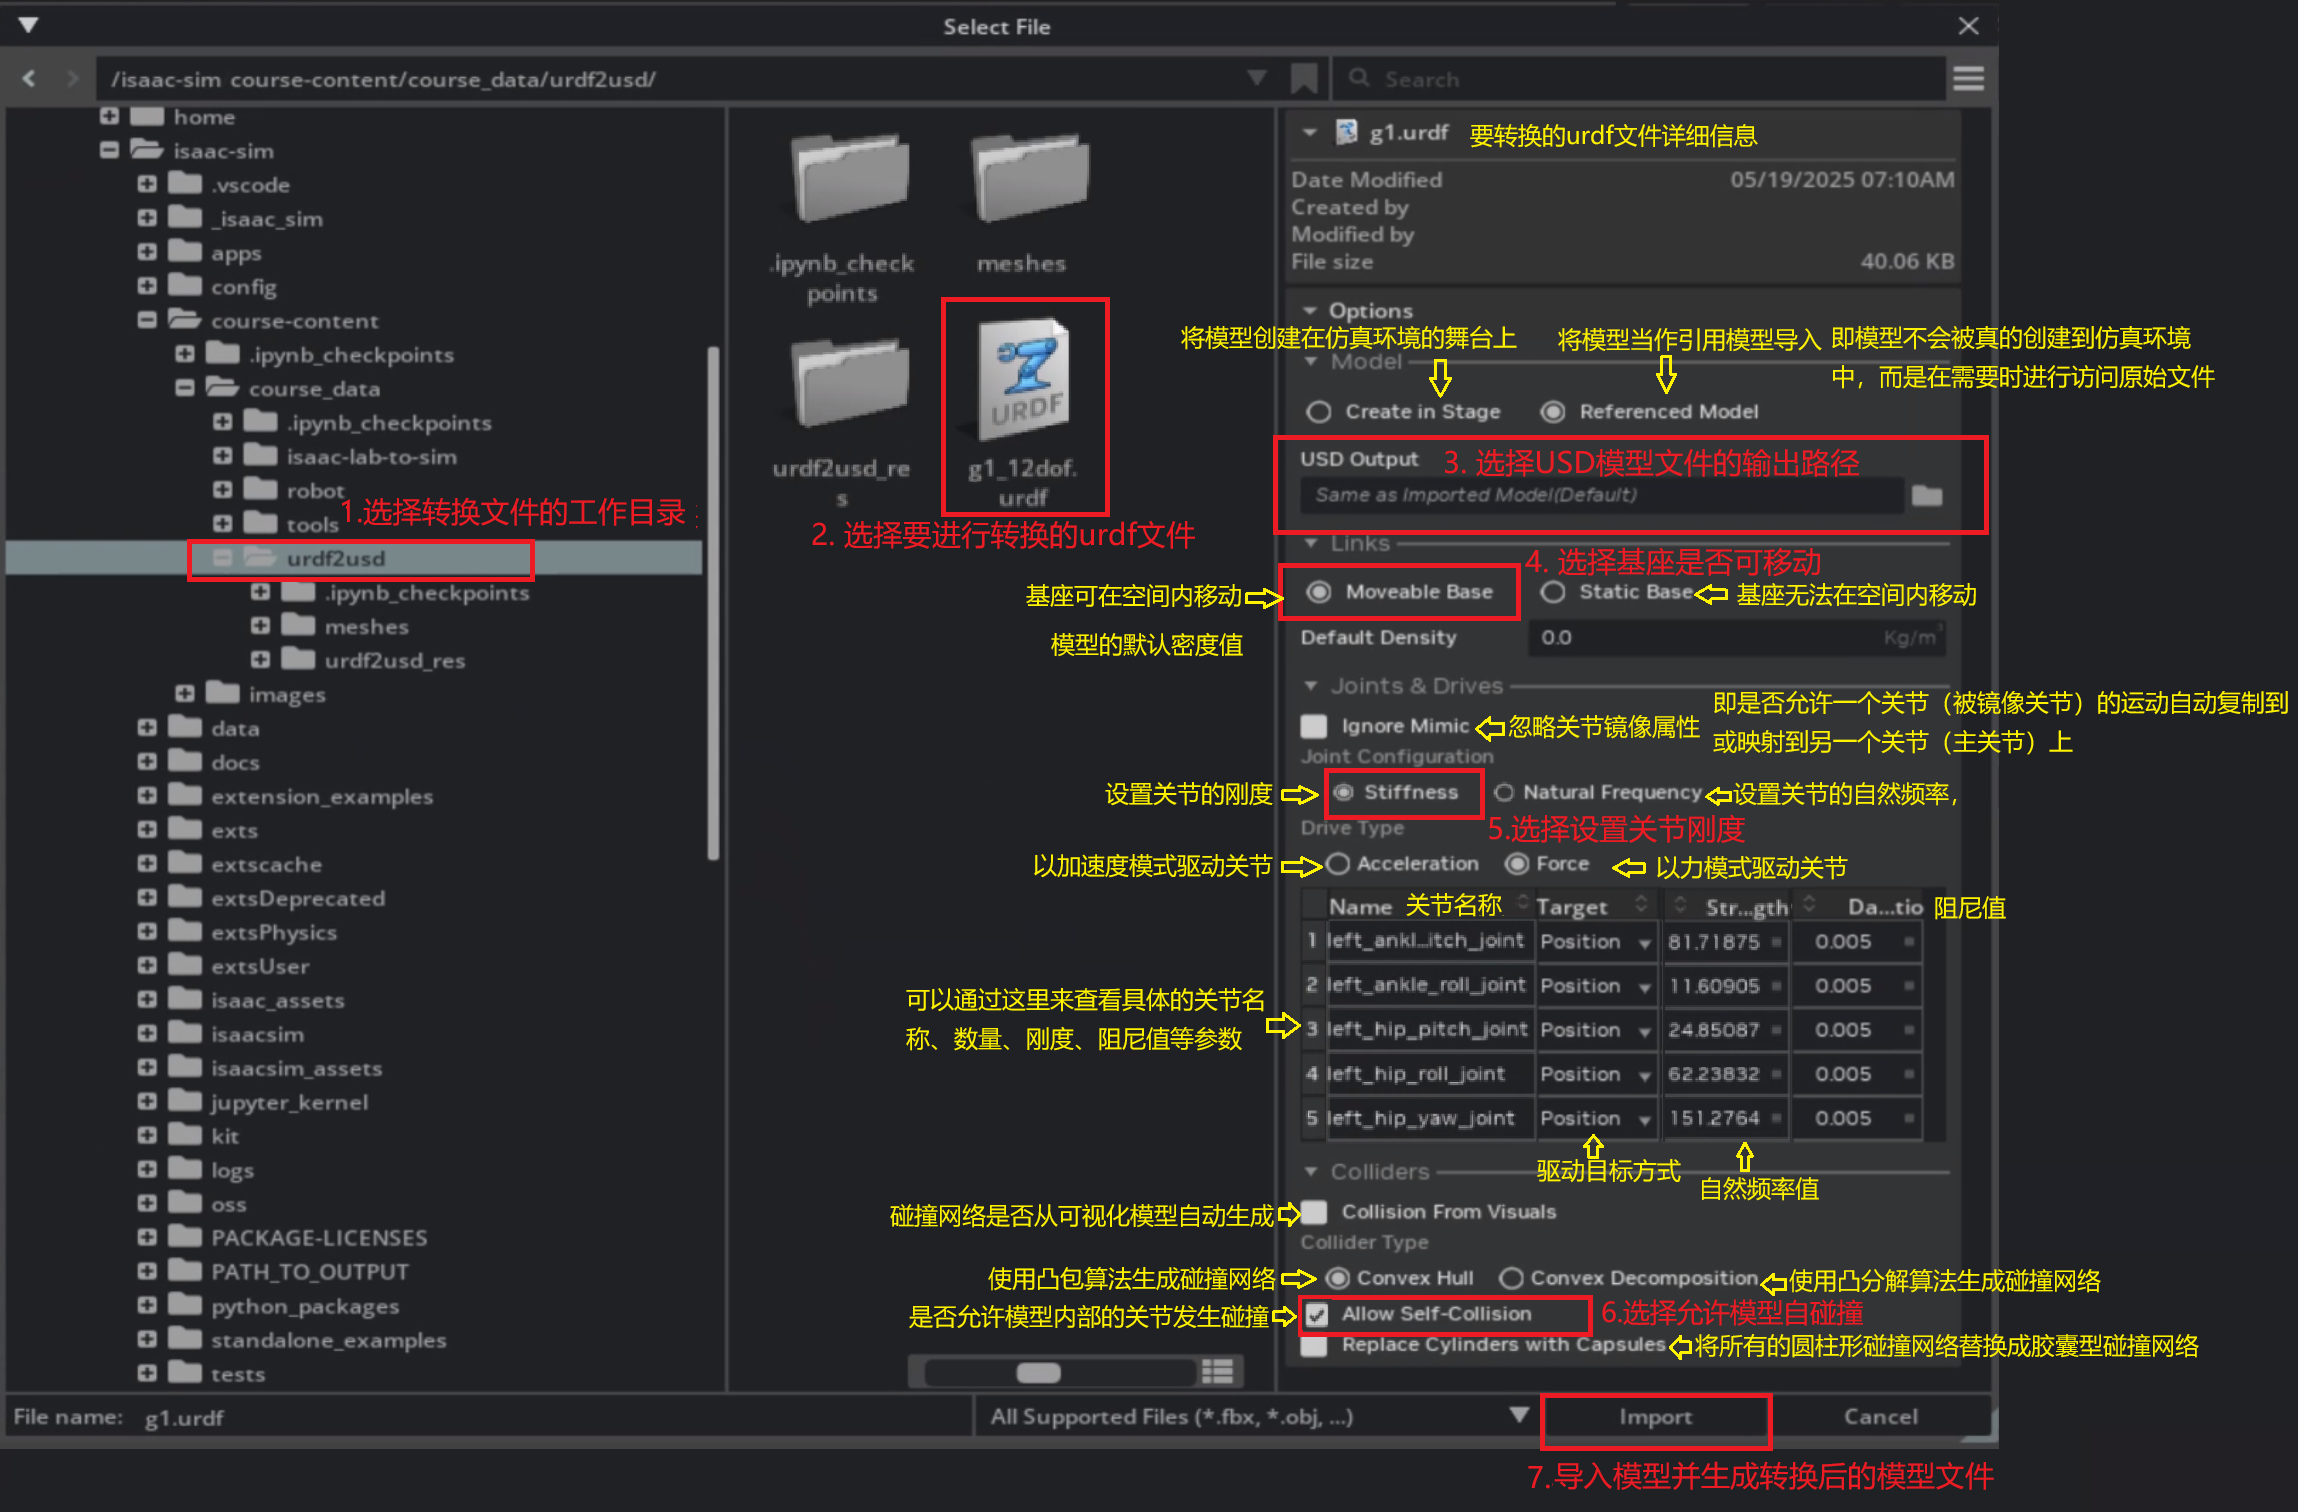2298x1512 pixels.
Task: Open the top-left dialog dropdown triangle
Action: (28, 25)
